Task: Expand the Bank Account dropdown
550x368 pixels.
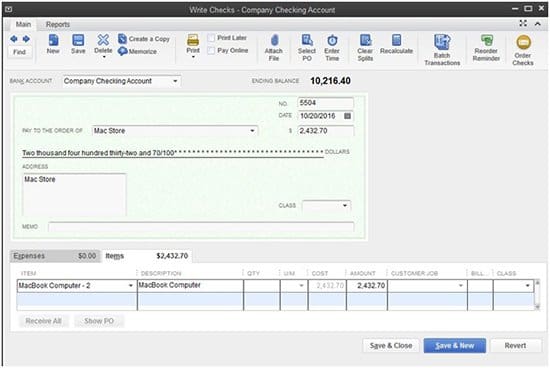Action: [x=175, y=81]
